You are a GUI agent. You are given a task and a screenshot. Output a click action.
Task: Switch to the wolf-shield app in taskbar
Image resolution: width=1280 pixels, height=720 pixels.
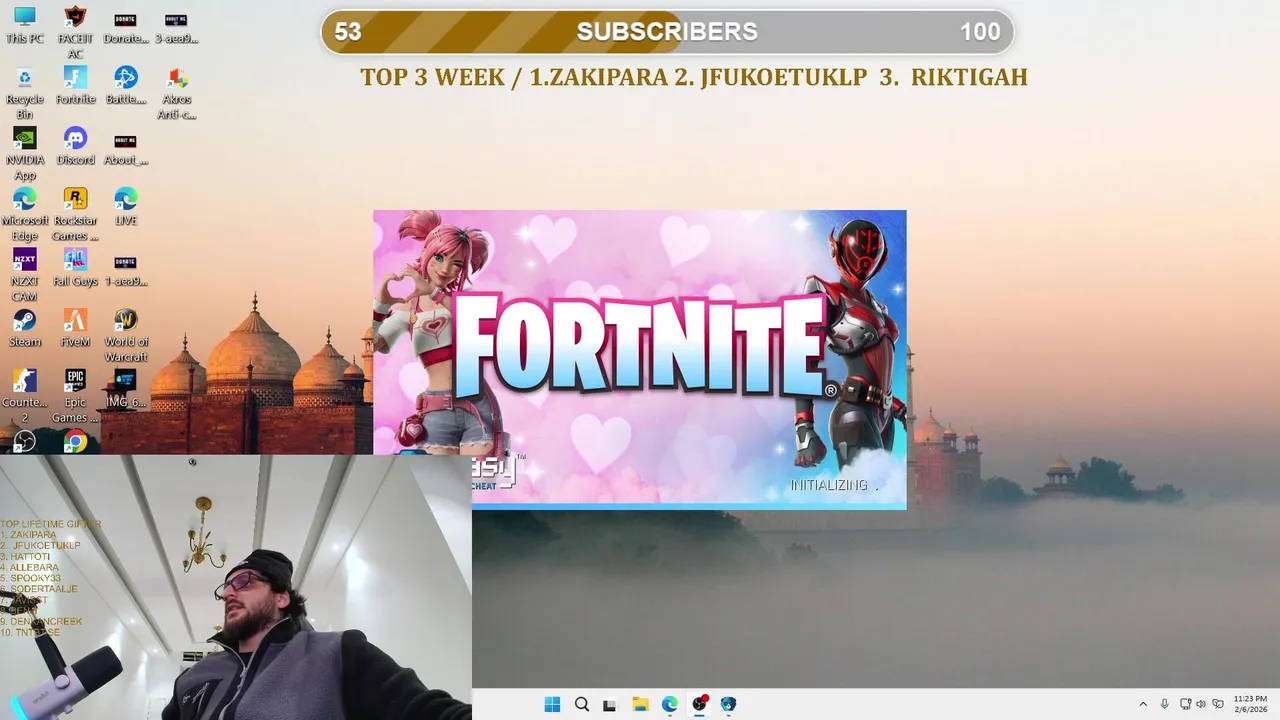(728, 704)
